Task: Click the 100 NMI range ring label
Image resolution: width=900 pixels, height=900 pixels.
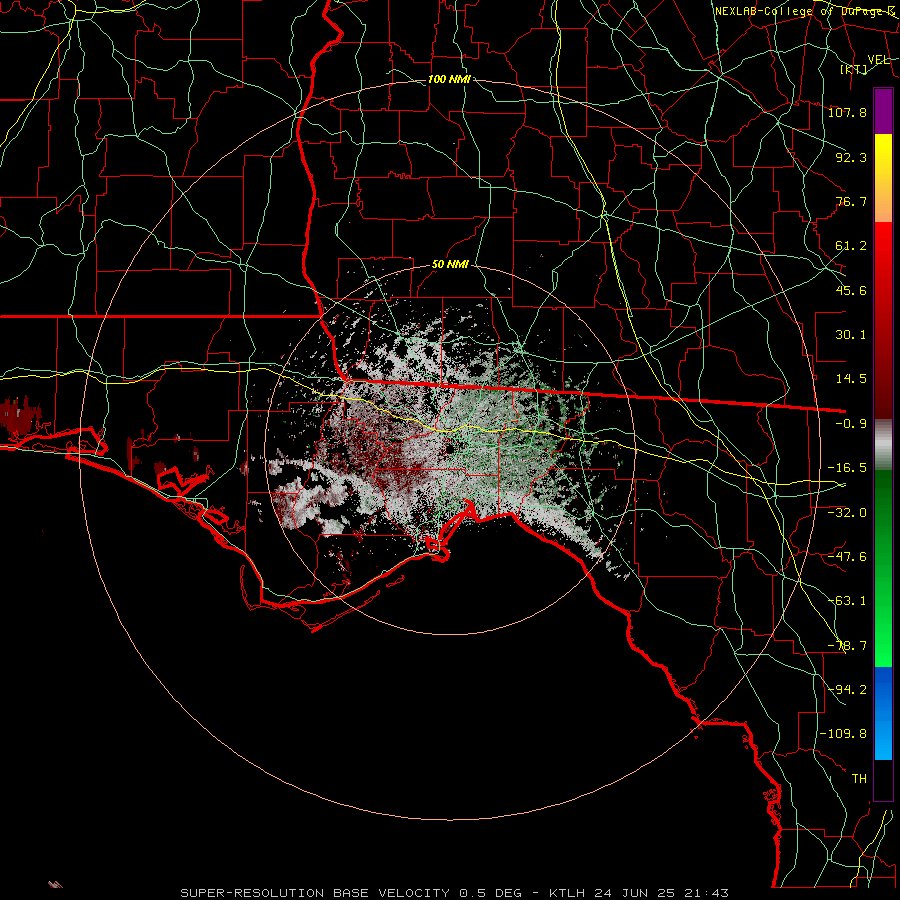Action: [x=449, y=79]
